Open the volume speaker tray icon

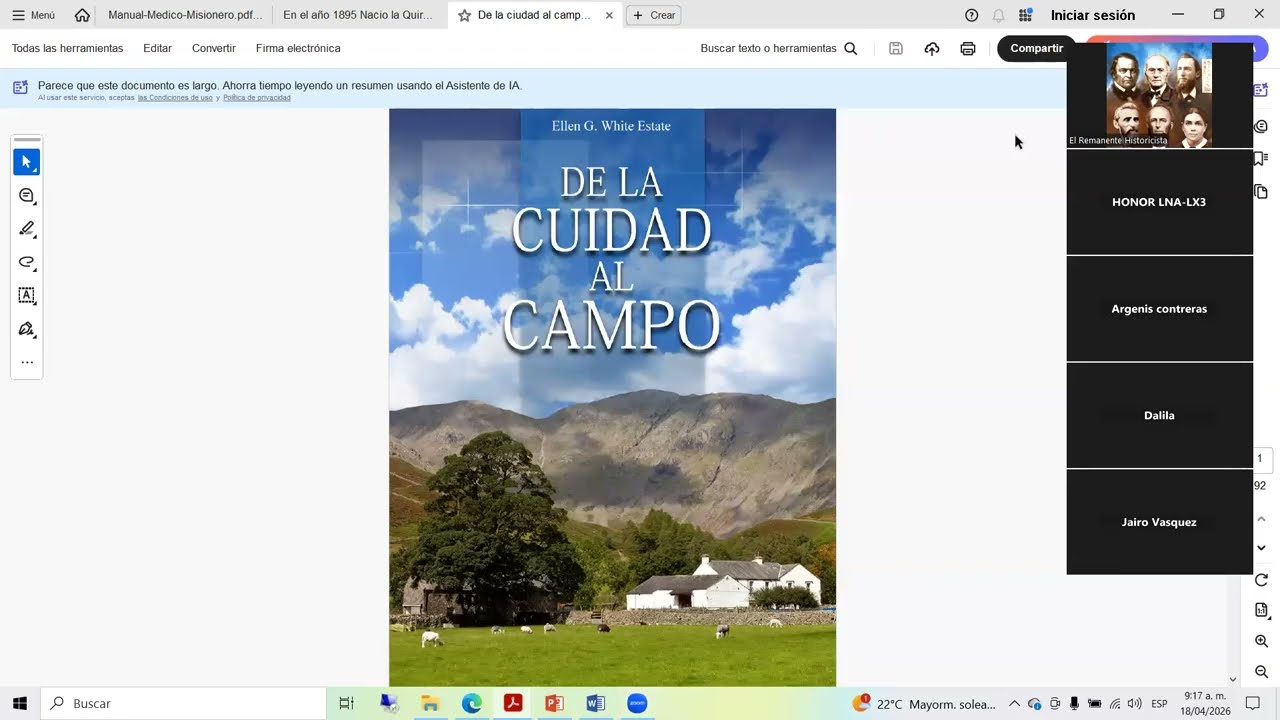click(x=1134, y=704)
